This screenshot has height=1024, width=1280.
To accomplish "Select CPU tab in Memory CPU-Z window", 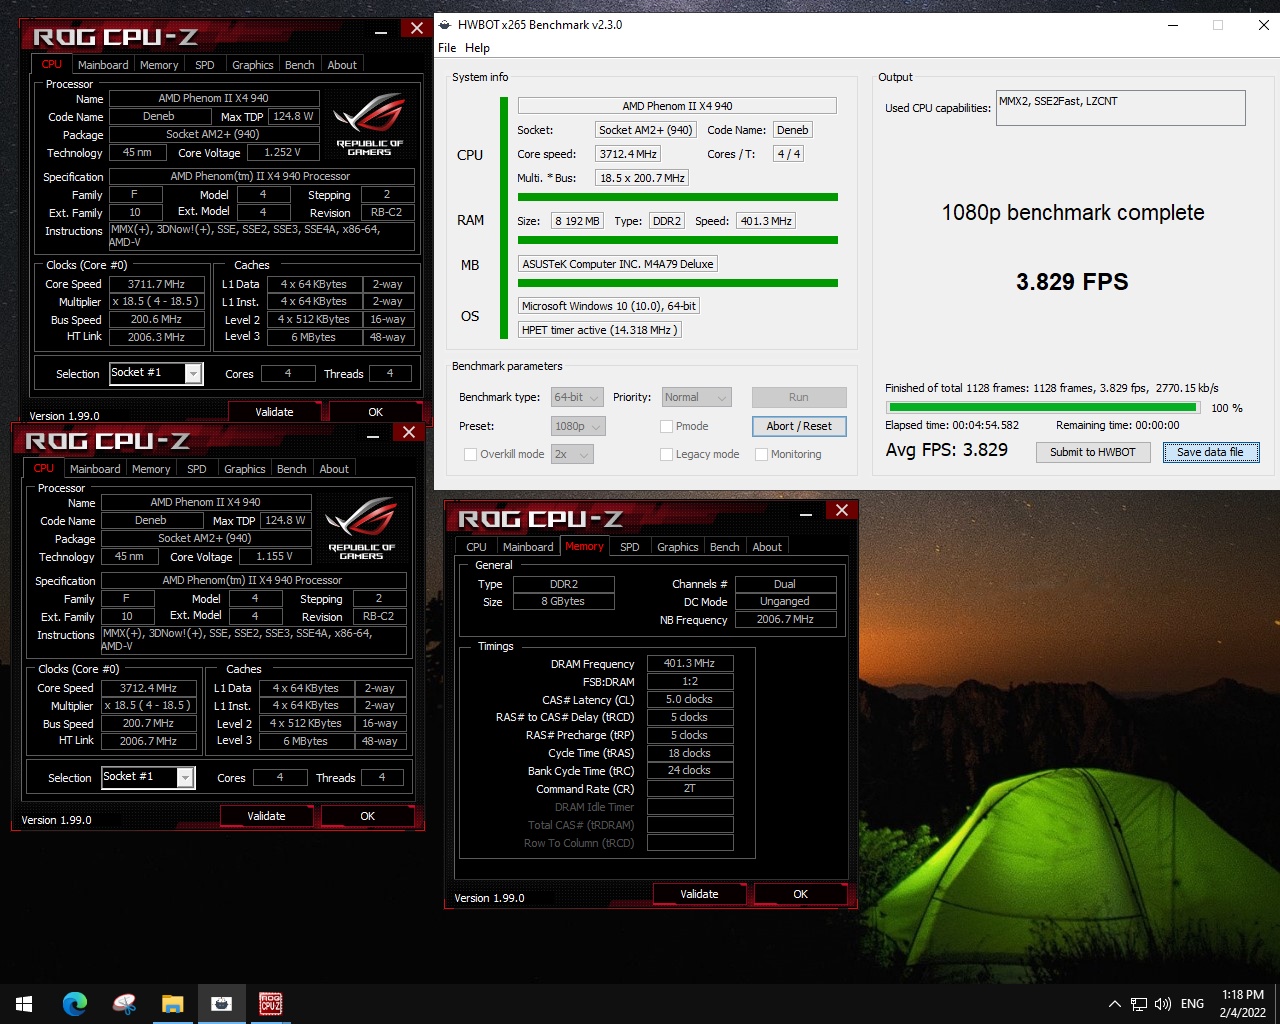I will point(476,547).
